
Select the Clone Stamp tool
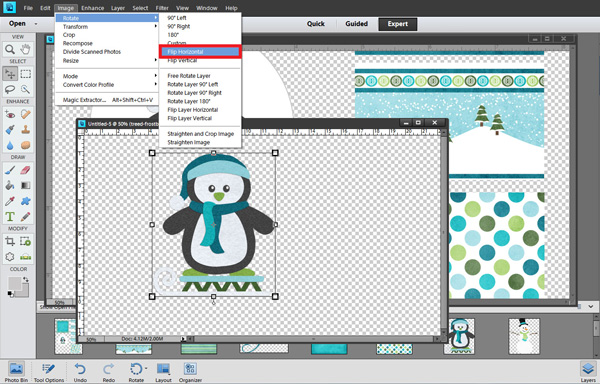[26, 130]
